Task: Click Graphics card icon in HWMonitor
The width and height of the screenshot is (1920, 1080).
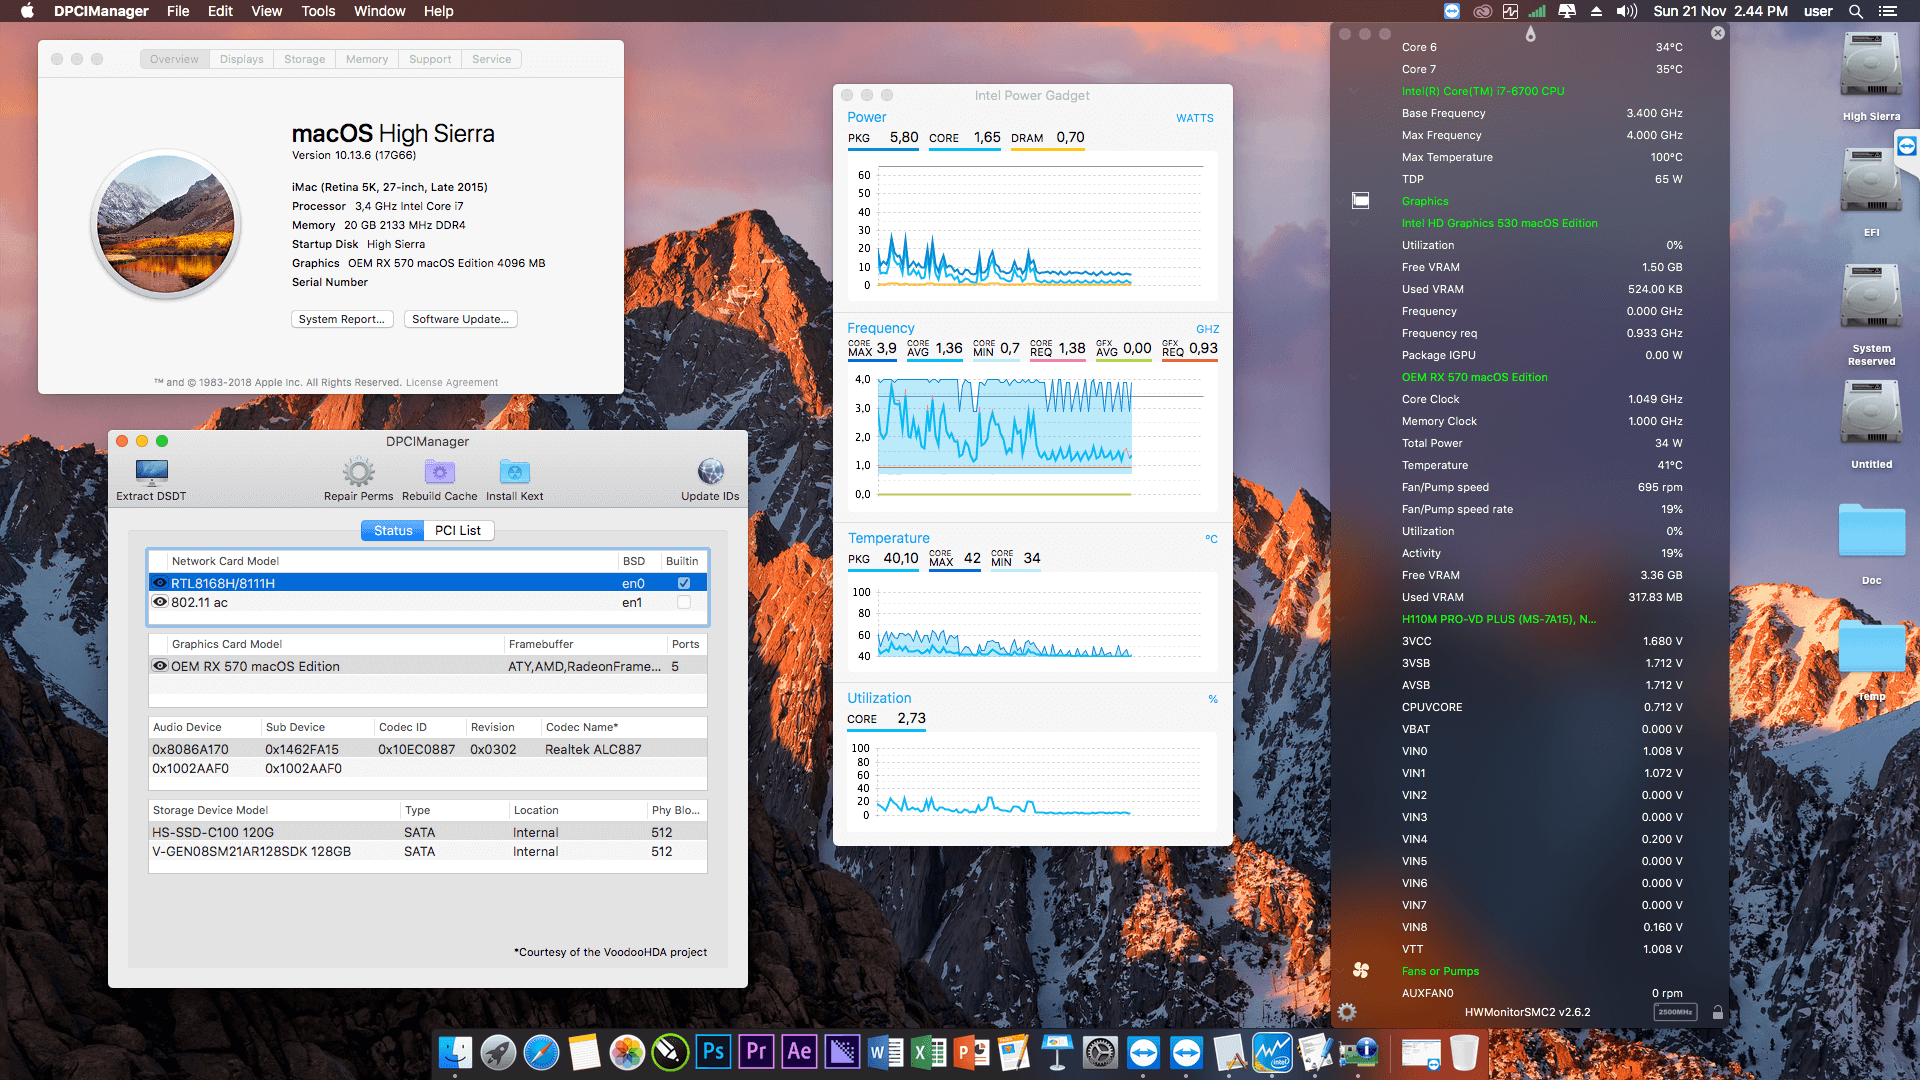Action: [x=1361, y=201]
